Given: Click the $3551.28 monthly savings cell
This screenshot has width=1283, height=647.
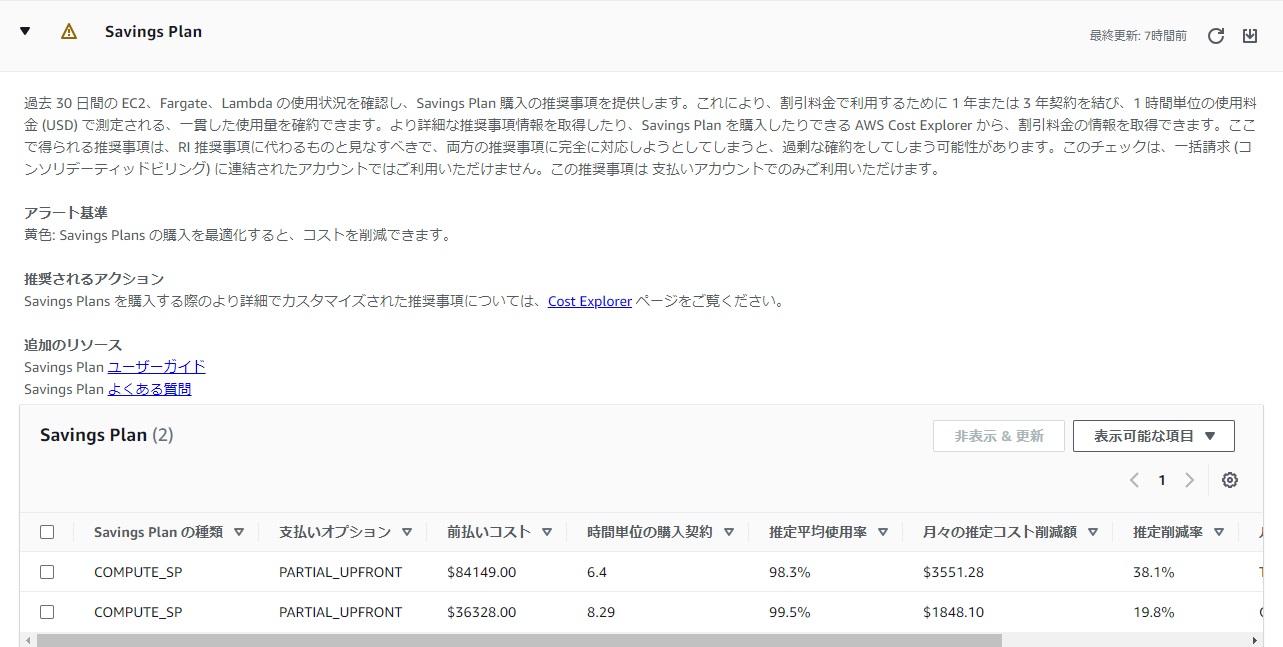Looking at the screenshot, I should click(953, 572).
